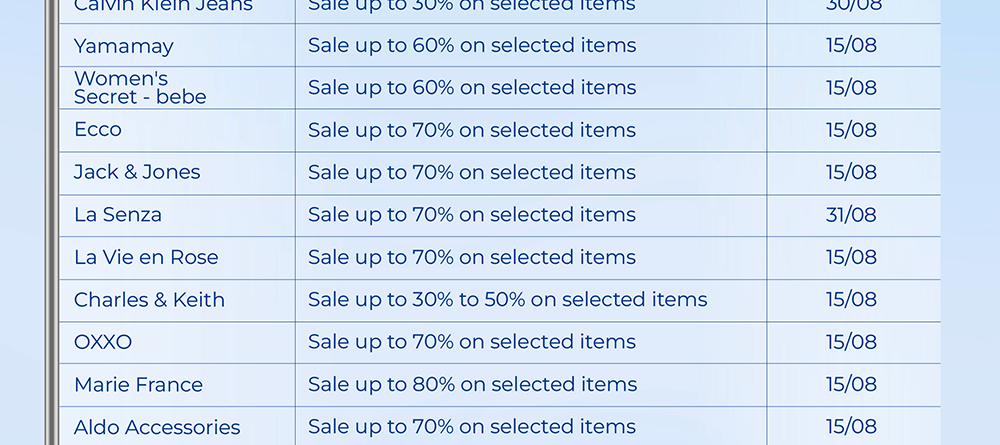Select the 80% sale offer text
The height and width of the screenshot is (445, 1000).
[472, 385]
